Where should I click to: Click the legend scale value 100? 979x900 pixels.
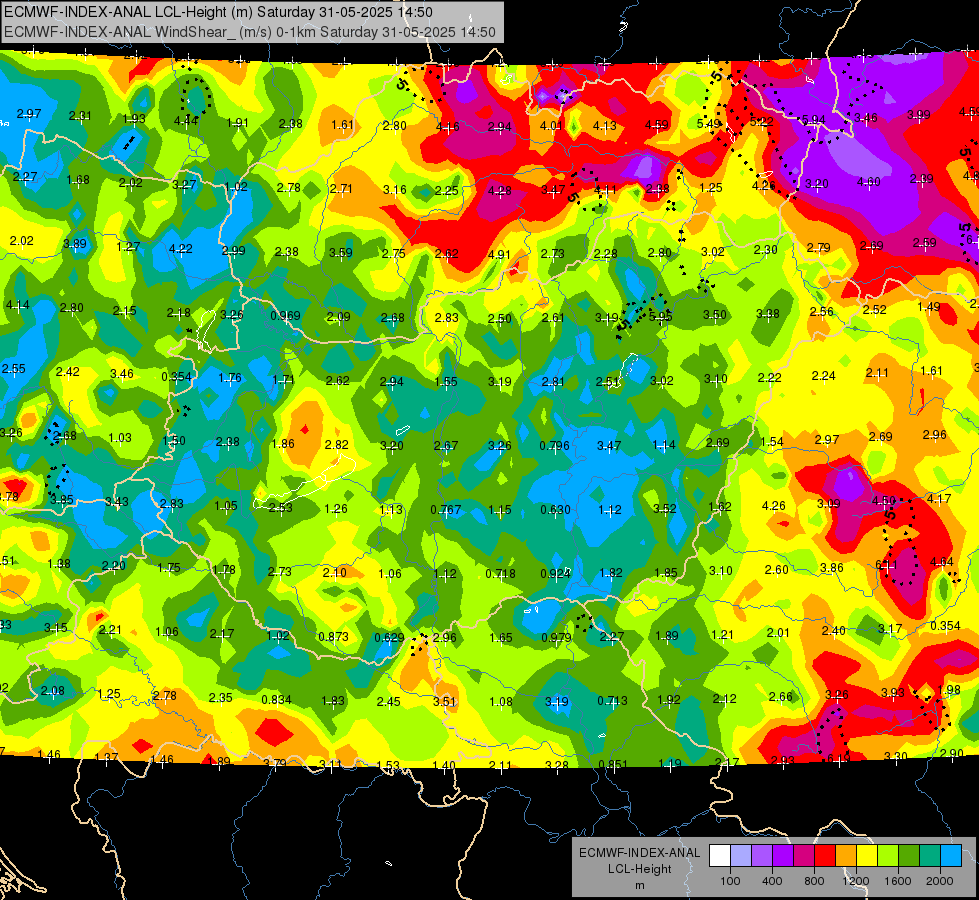click(x=730, y=881)
